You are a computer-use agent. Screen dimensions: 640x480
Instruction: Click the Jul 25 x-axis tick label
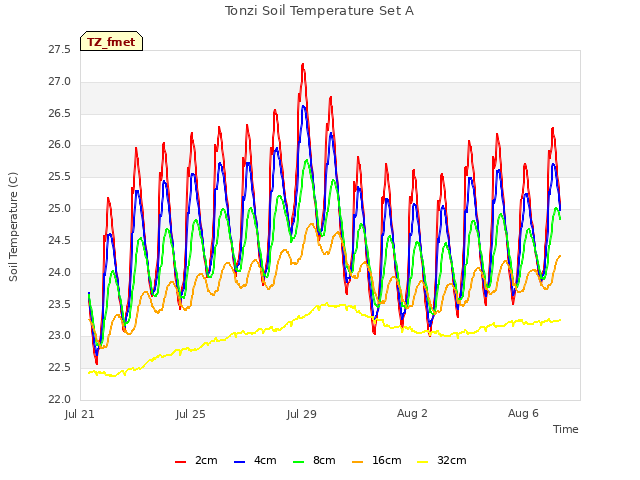[191, 414]
